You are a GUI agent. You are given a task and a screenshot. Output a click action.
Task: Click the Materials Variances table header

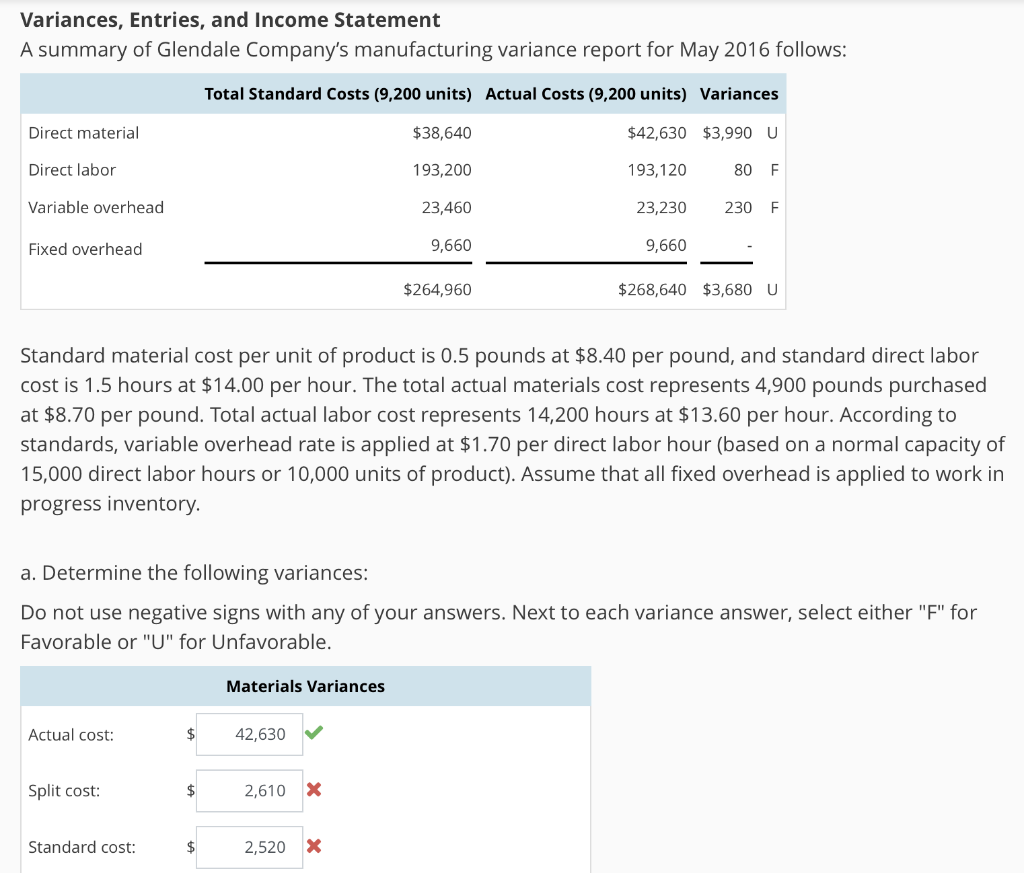pos(304,686)
